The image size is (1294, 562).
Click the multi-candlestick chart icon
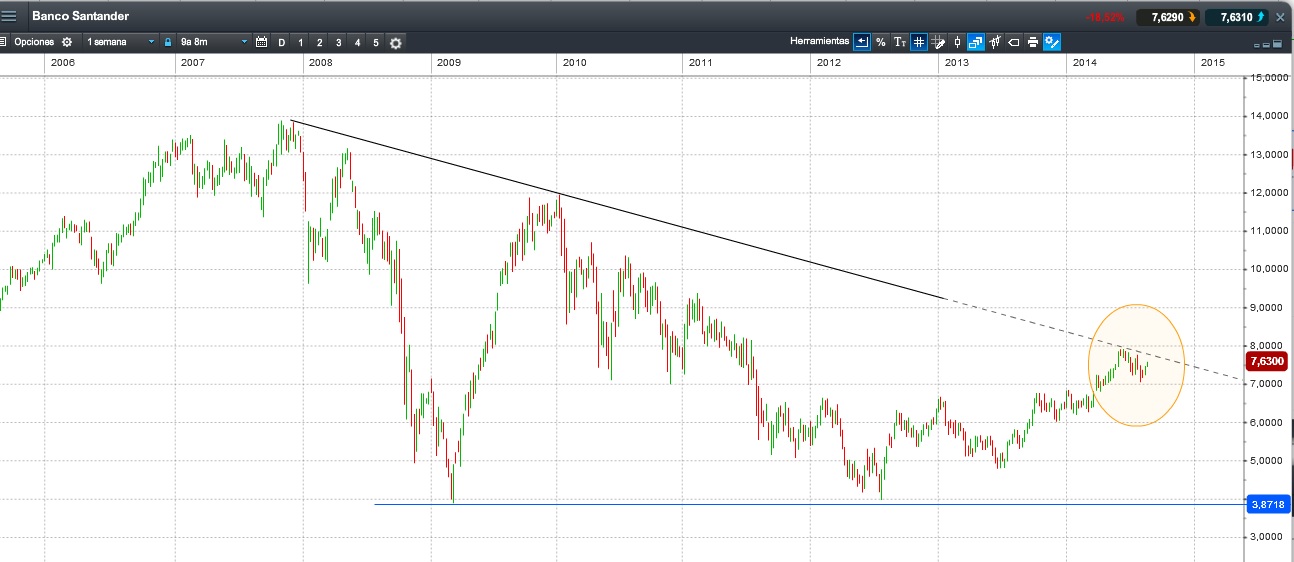[x=995, y=42]
